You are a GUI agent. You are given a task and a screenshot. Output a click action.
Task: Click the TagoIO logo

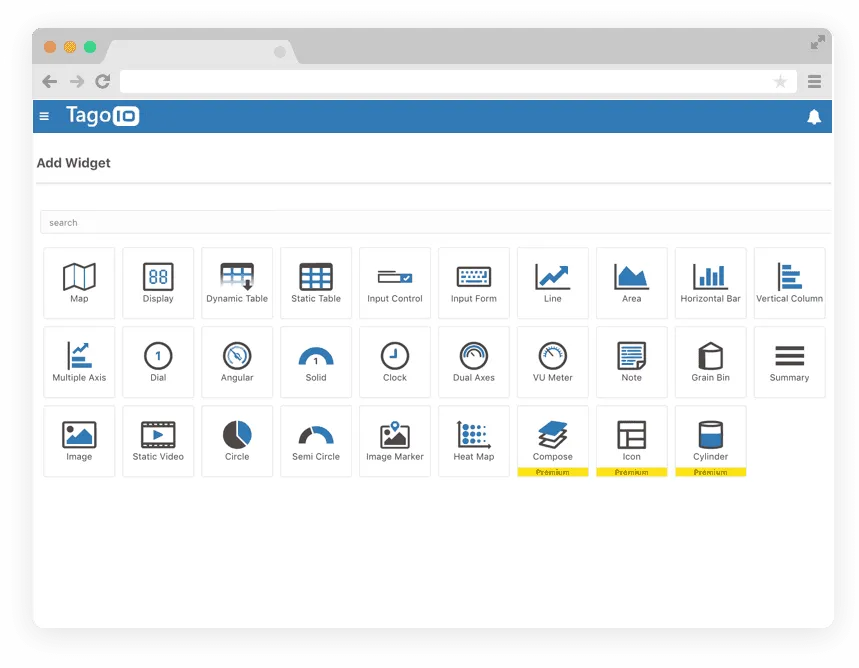[102, 116]
